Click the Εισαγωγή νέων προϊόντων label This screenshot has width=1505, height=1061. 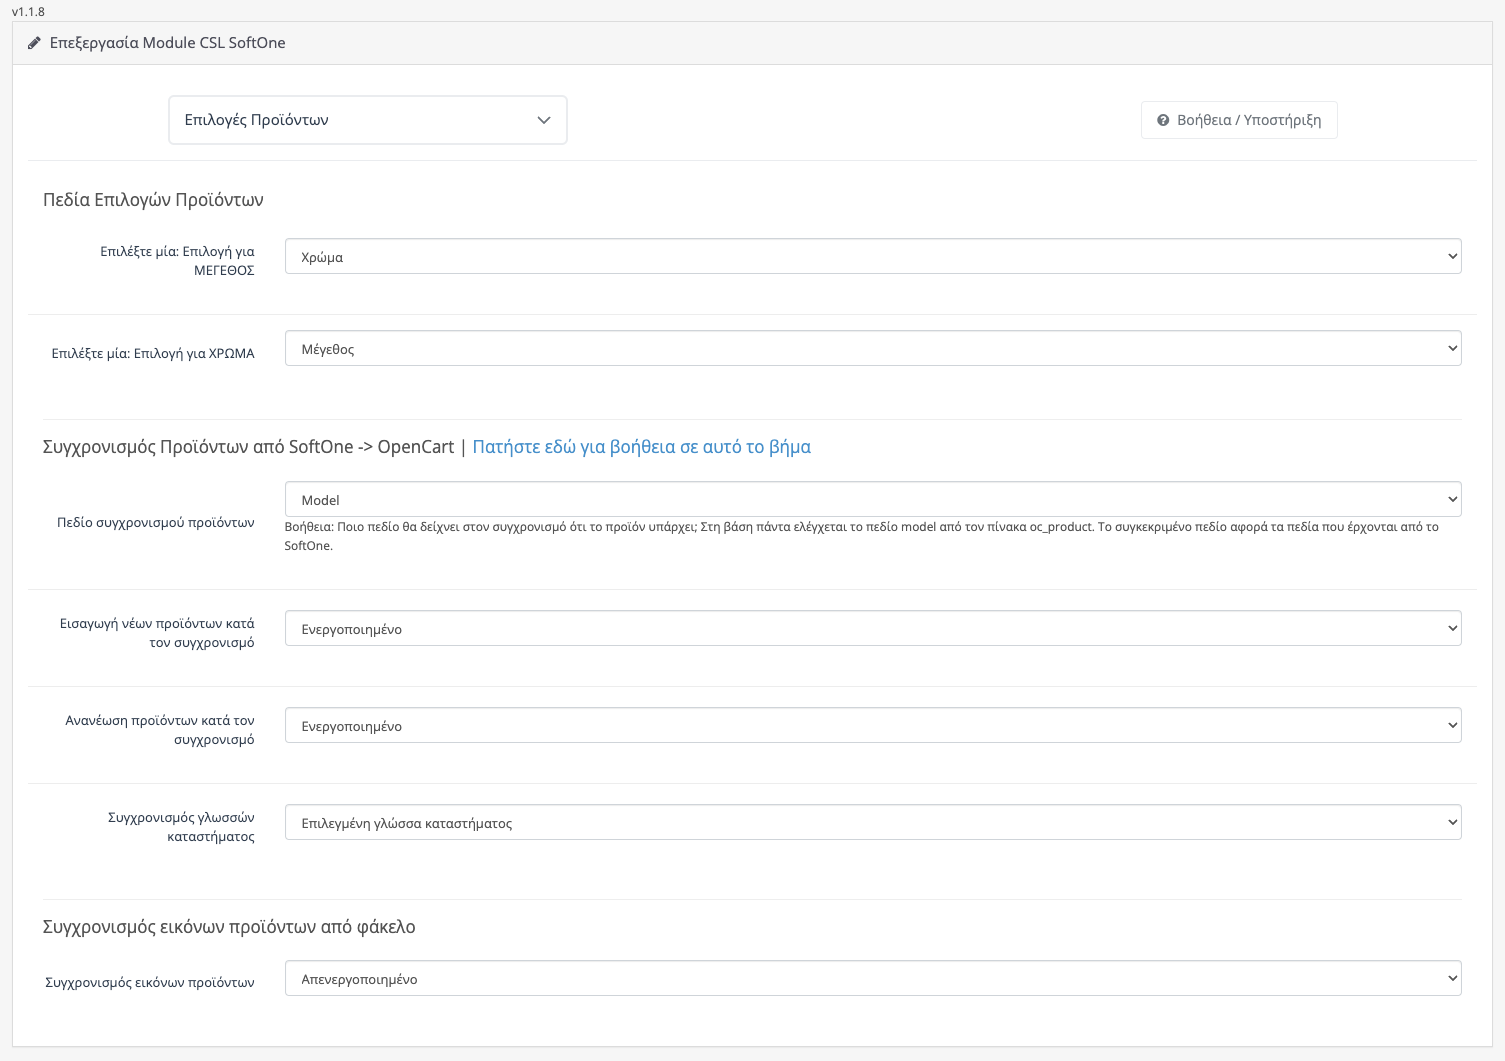pos(157,633)
